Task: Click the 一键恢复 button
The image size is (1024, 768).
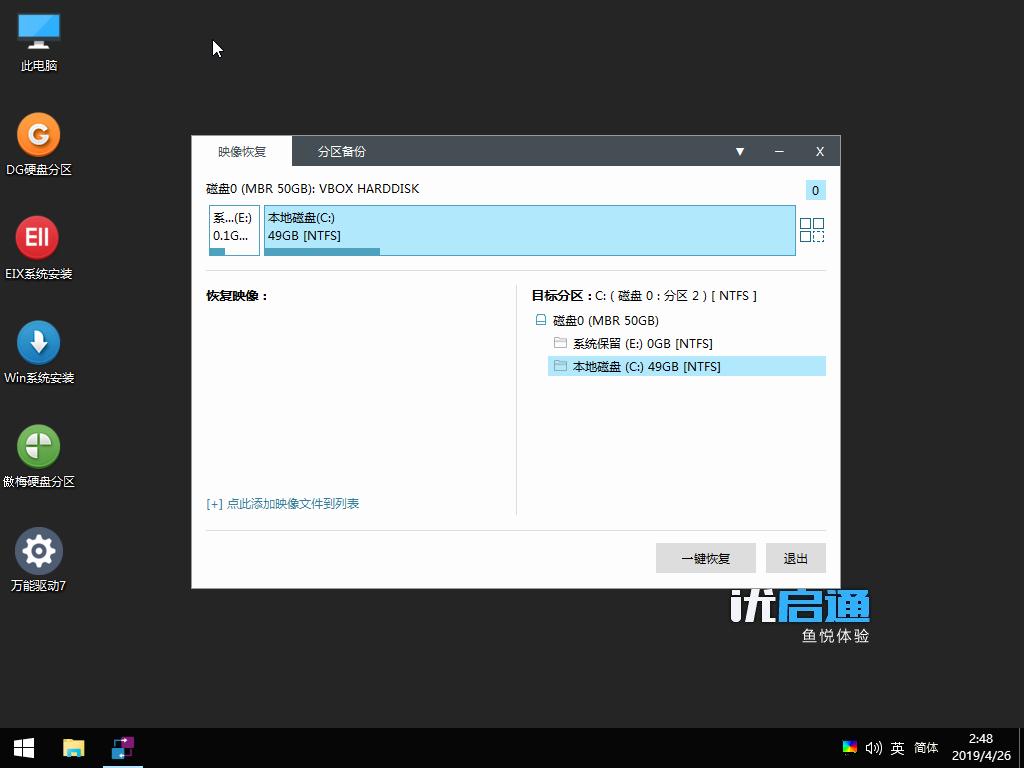Action: (706, 558)
